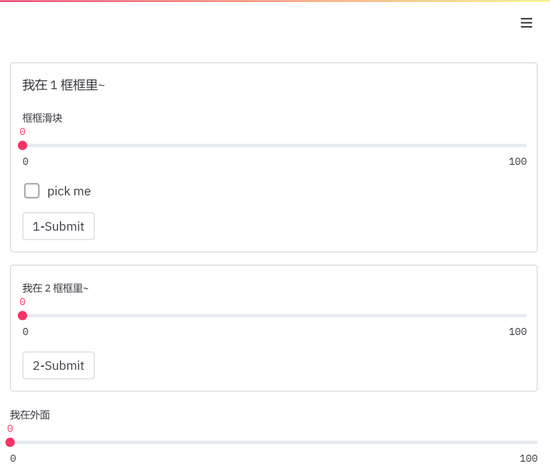The height and width of the screenshot is (471, 550).
Task: Click the middle of 框框滑块 slider track
Action: [275, 145]
